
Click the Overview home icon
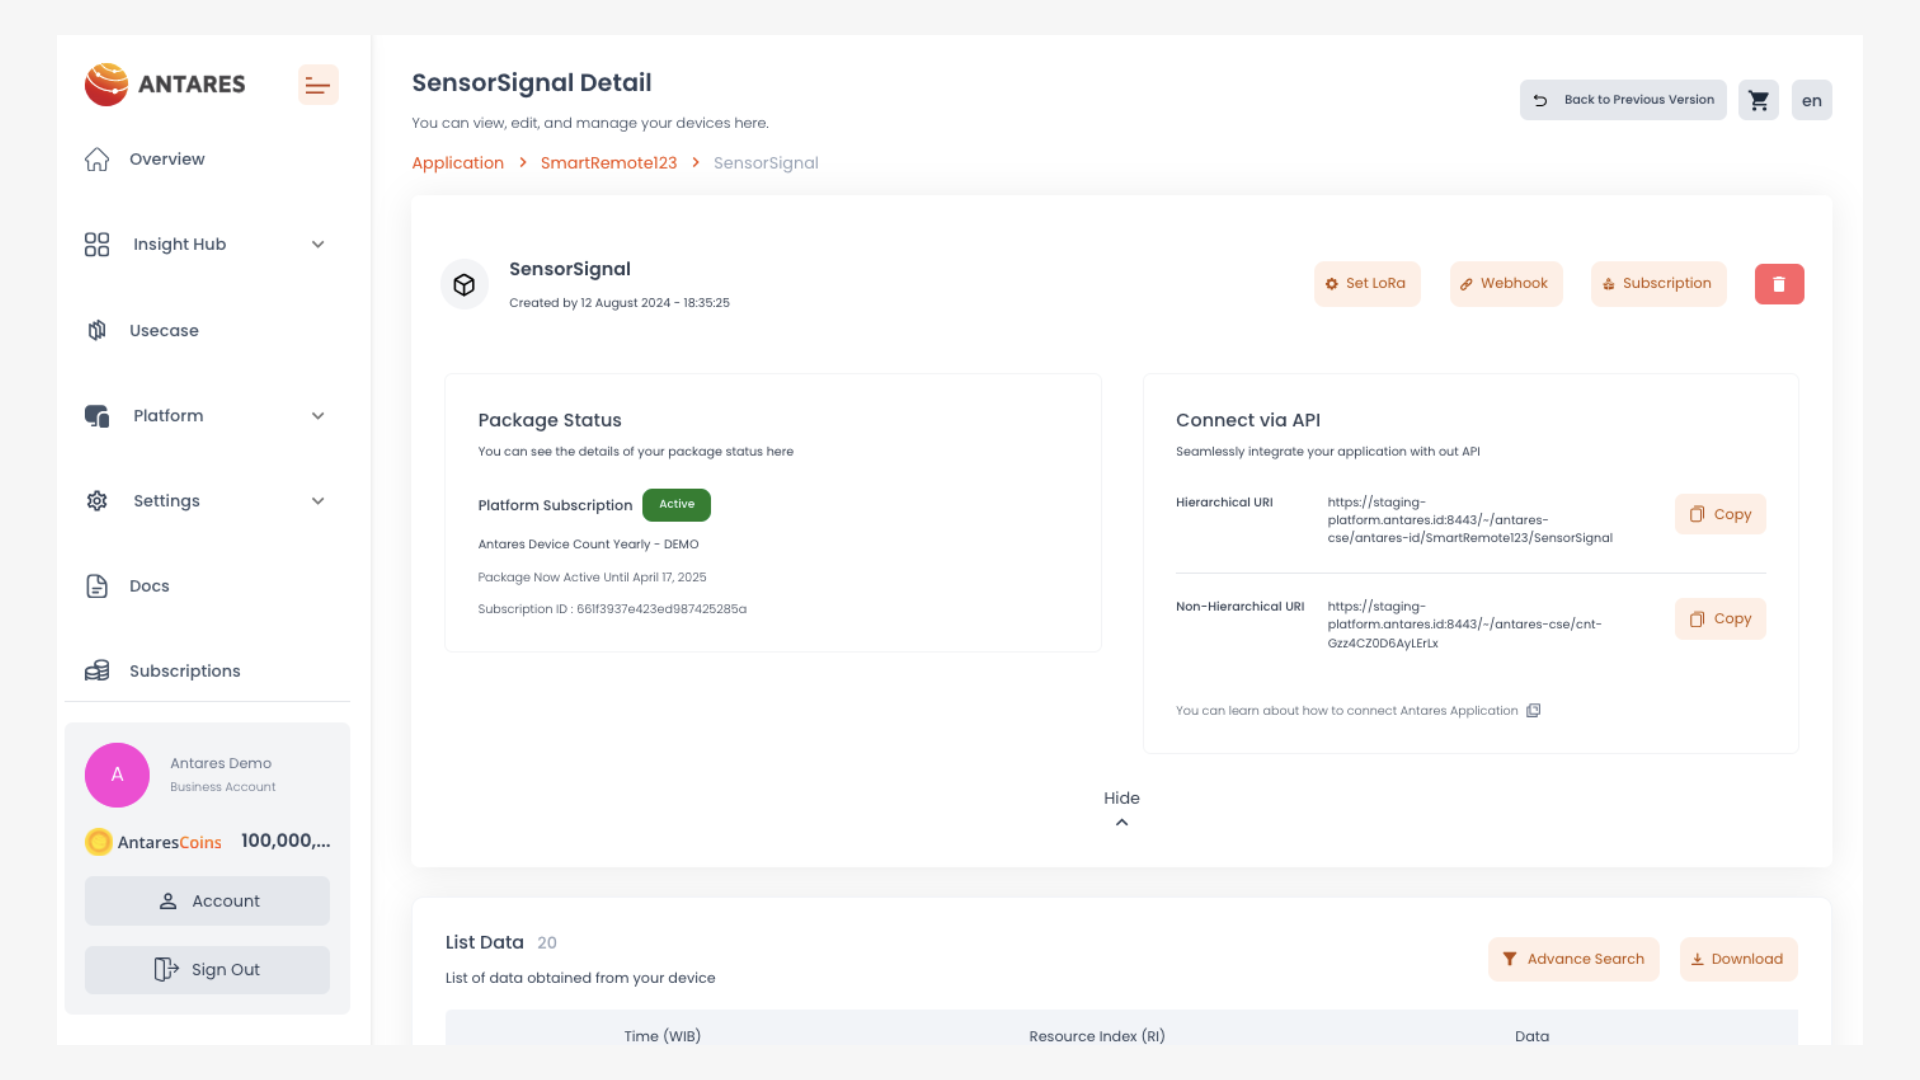coord(97,159)
